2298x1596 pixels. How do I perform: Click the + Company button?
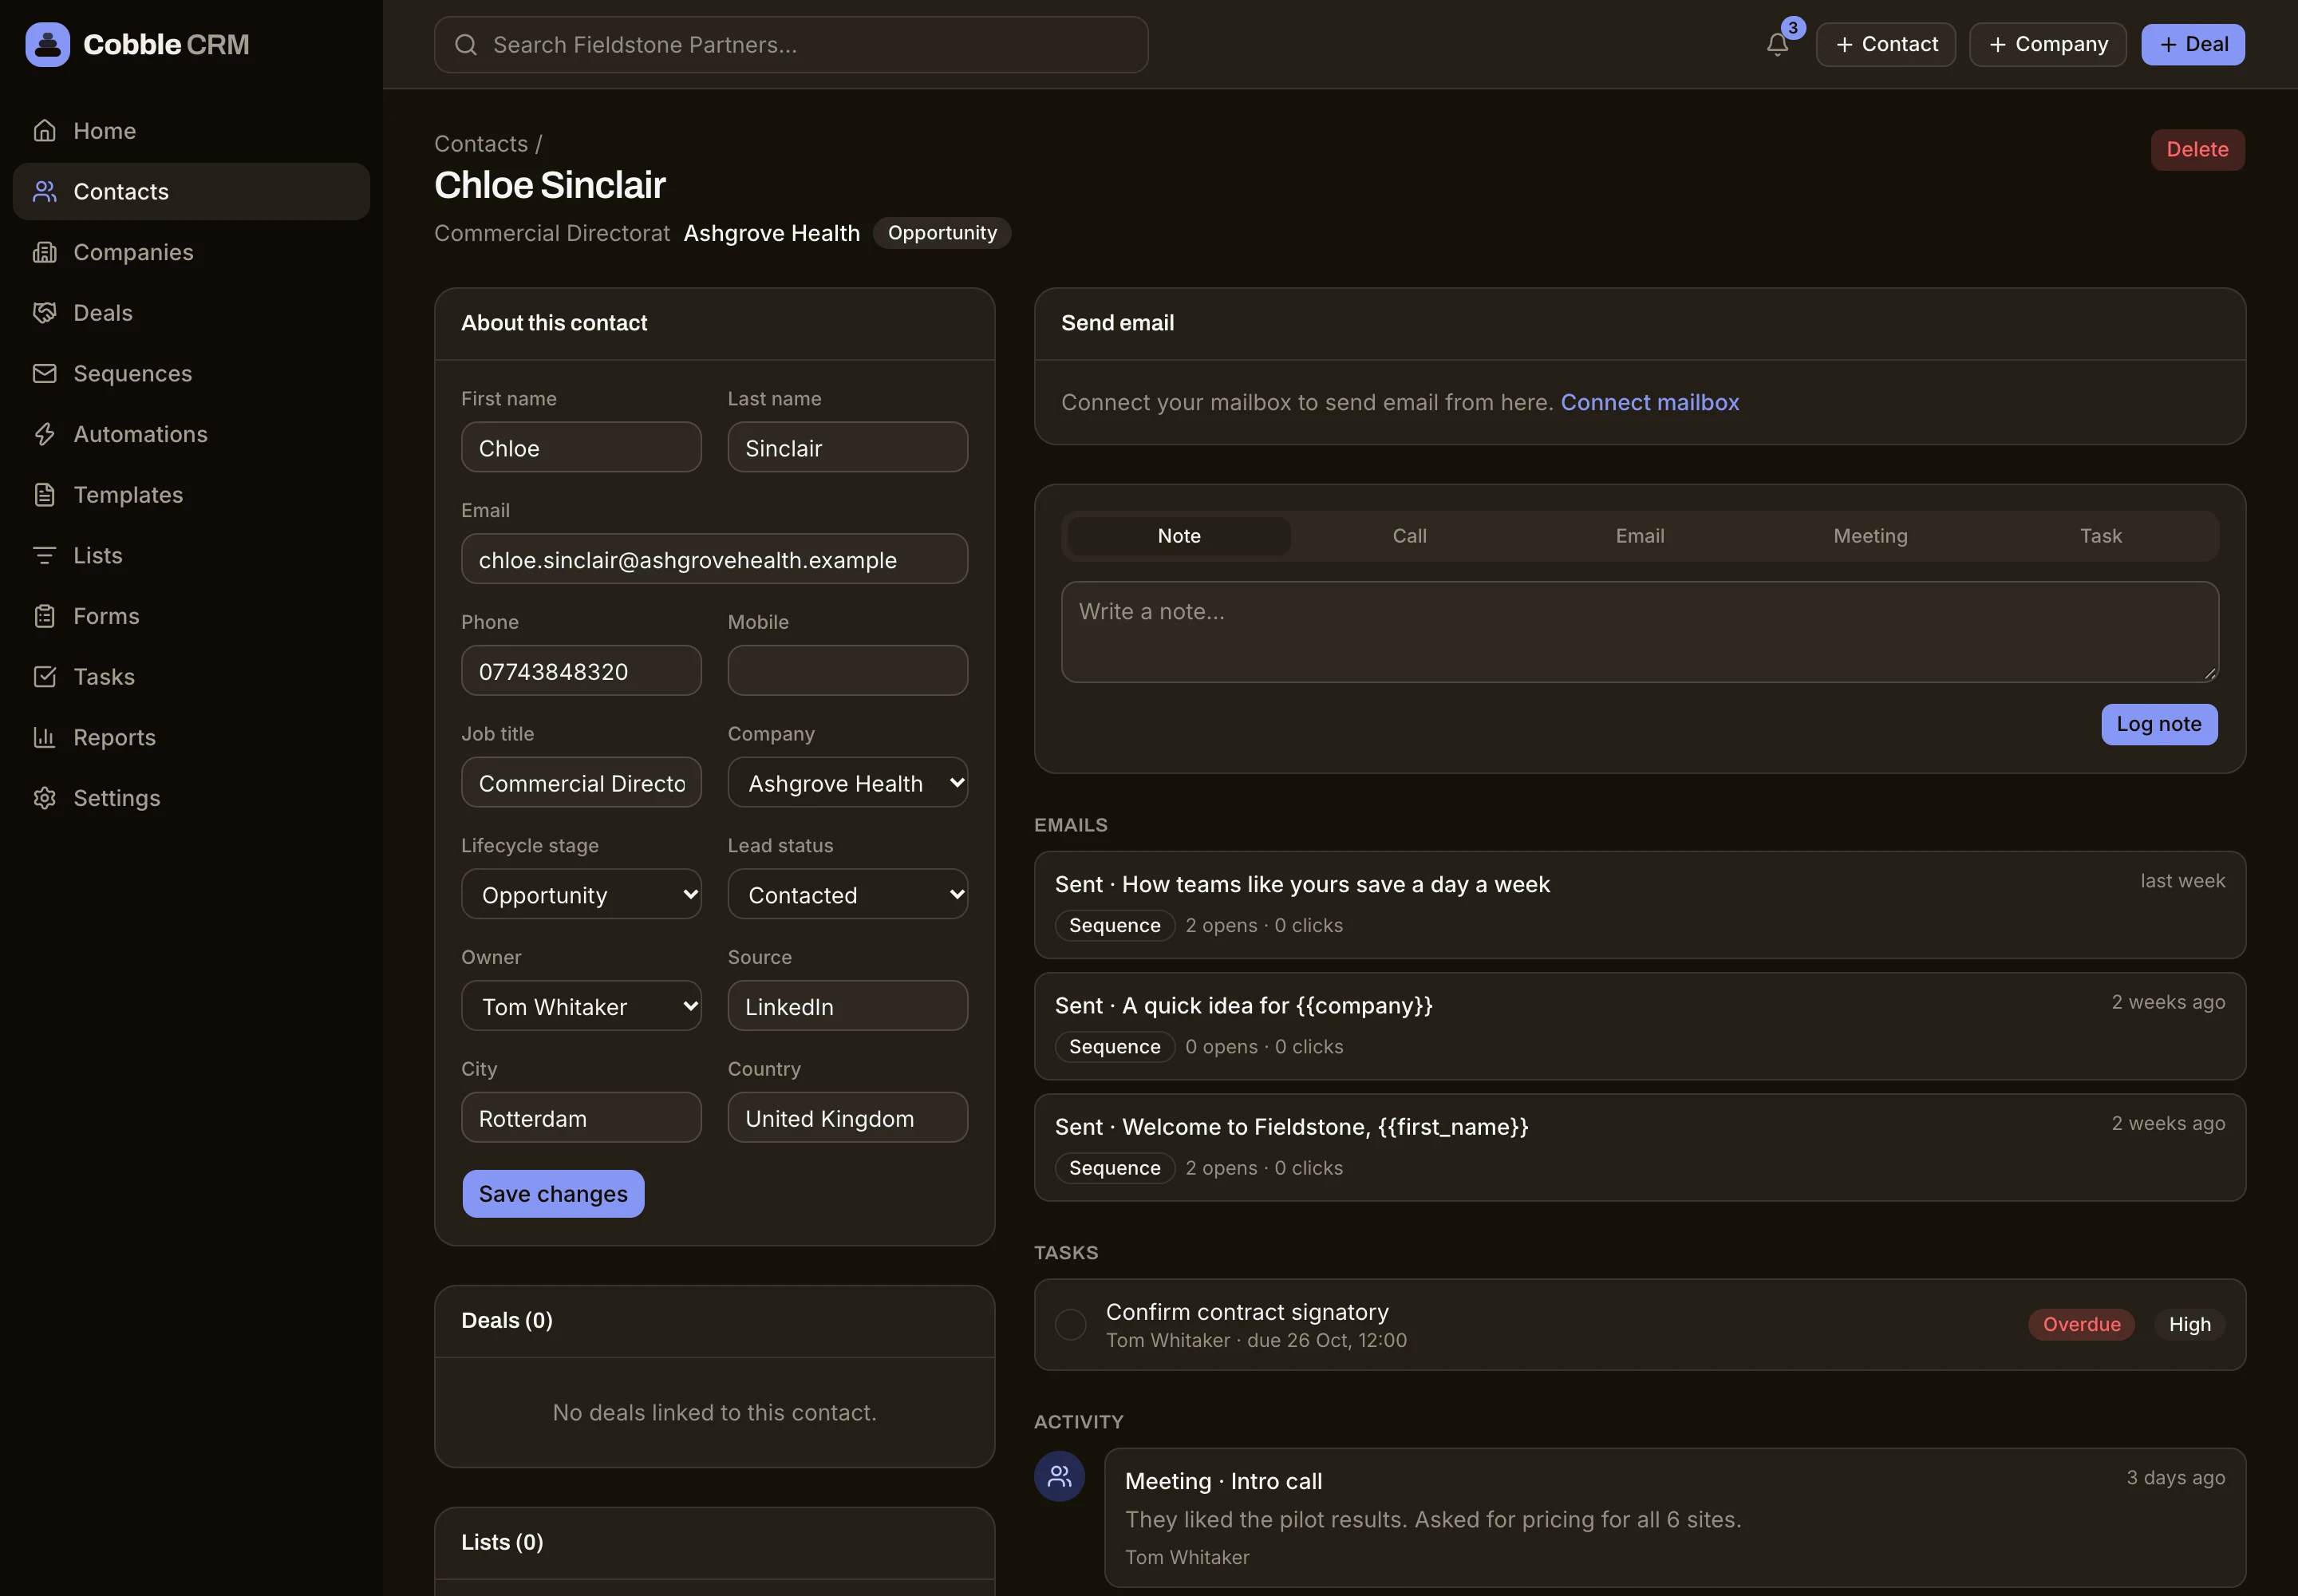tap(2047, 44)
